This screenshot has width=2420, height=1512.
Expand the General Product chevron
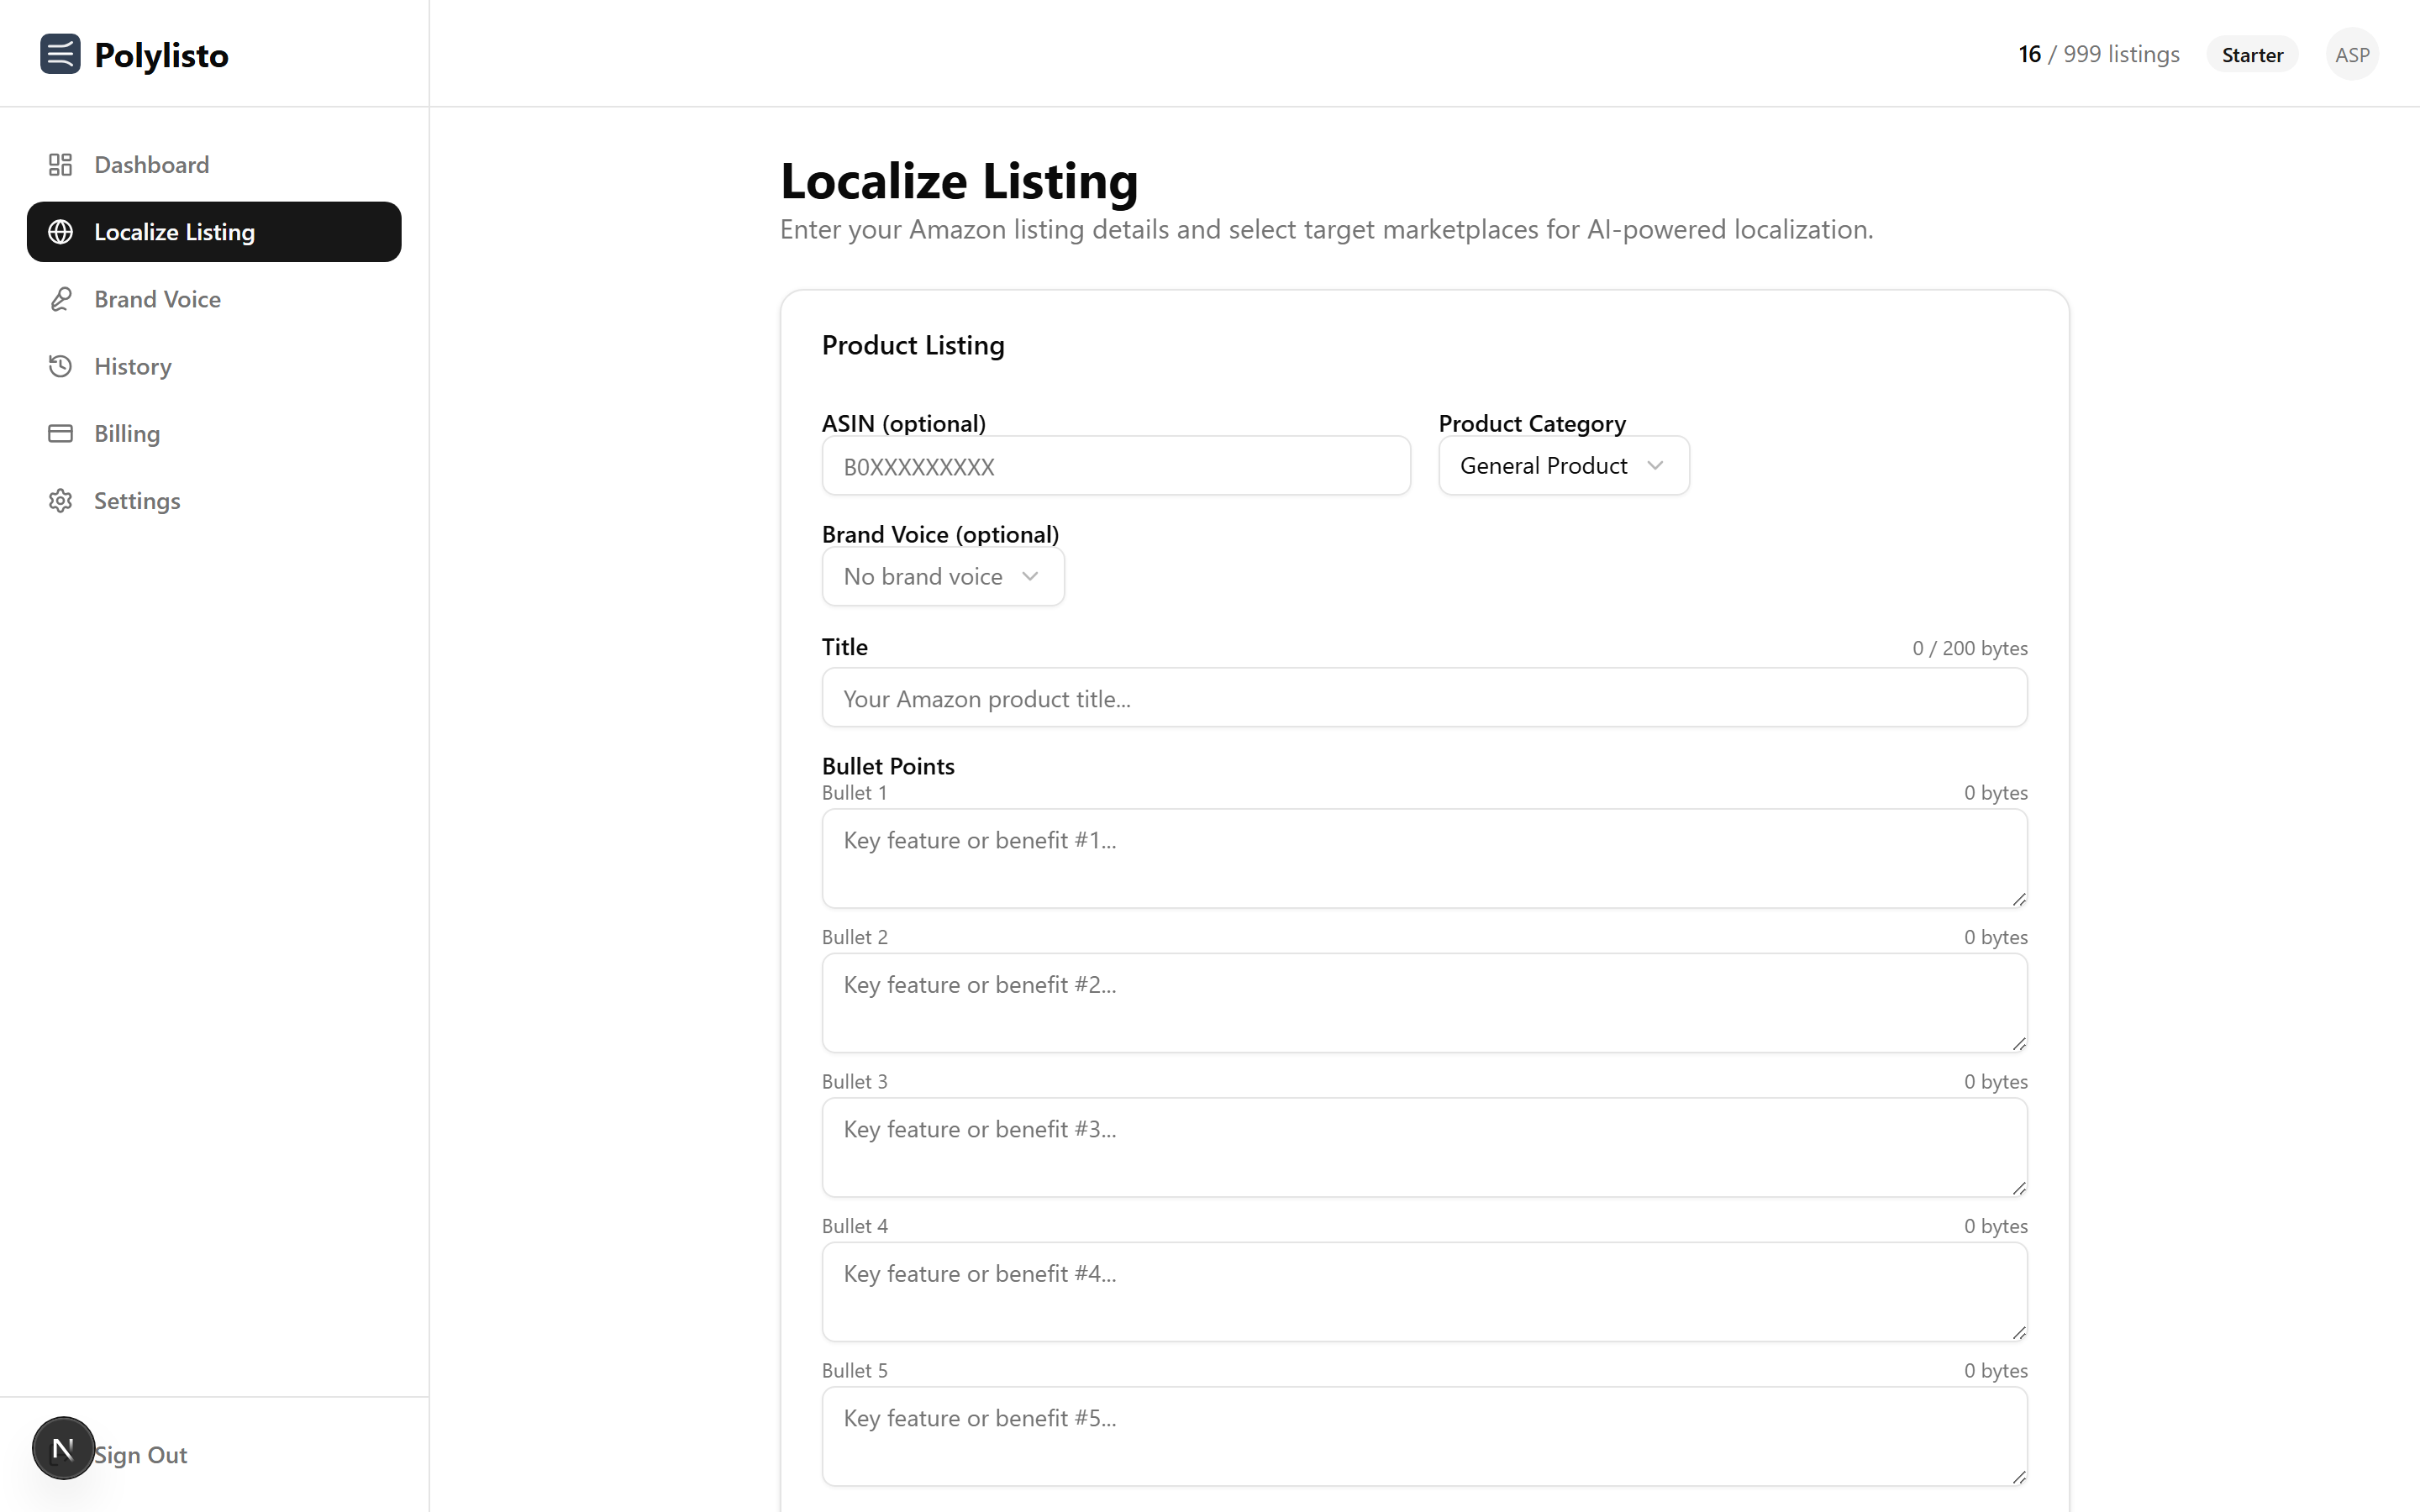(1655, 465)
